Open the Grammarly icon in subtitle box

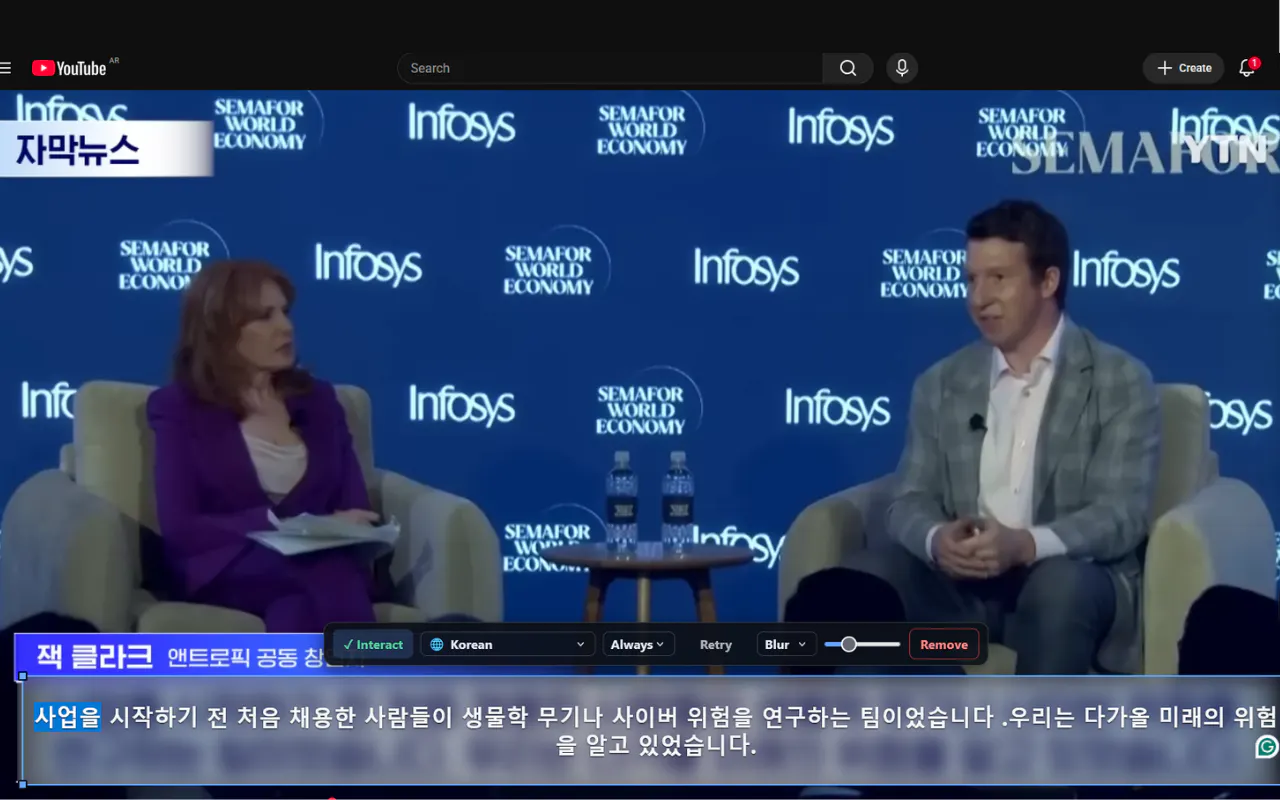[x=1267, y=747]
